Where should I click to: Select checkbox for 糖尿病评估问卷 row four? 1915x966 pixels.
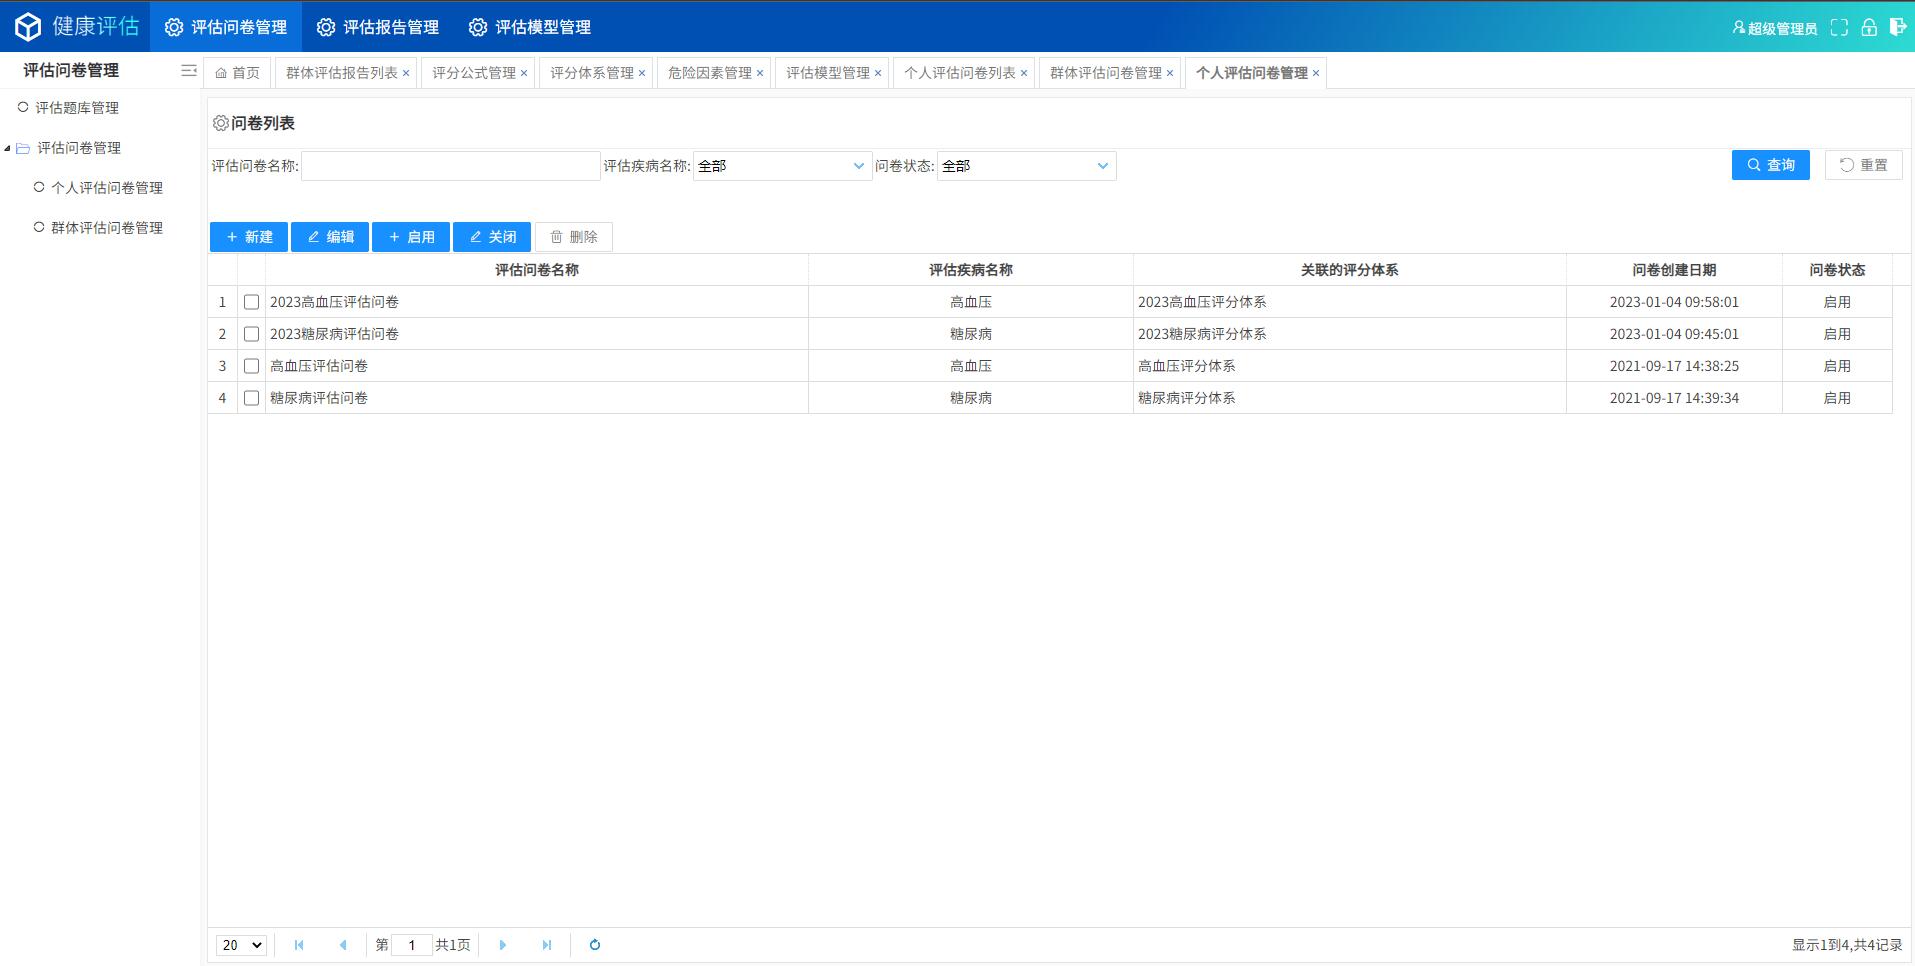click(x=252, y=398)
